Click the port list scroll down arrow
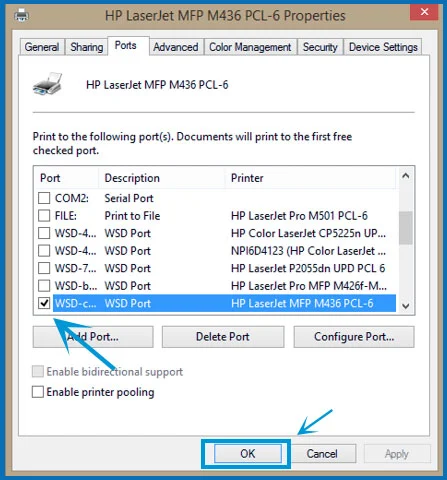This screenshot has width=447, height=480. tap(406, 305)
